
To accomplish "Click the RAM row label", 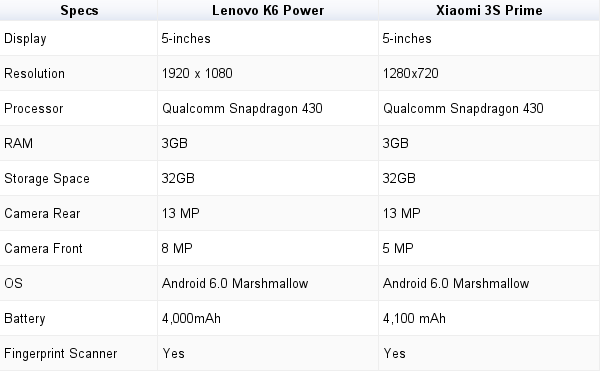I will pyautogui.click(x=18, y=143).
